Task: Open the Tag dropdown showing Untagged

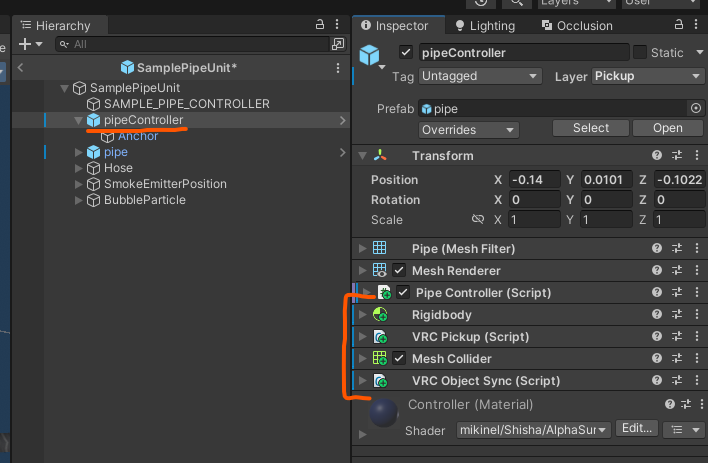Action: (x=480, y=76)
